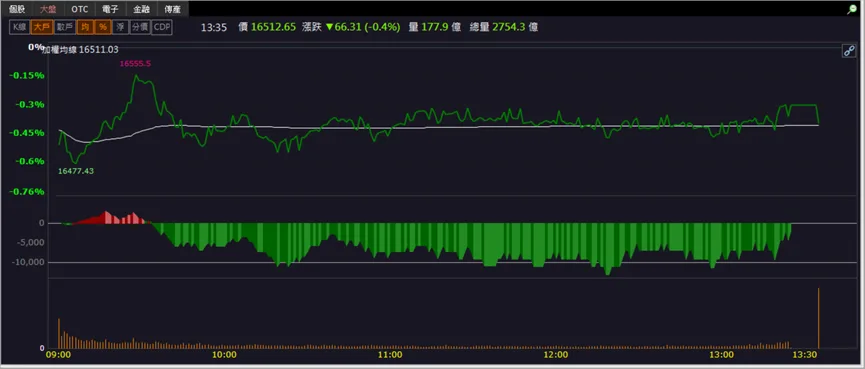Screen dimensions: 865x369
Task: Open the 金融 tab
Action: click(x=142, y=9)
